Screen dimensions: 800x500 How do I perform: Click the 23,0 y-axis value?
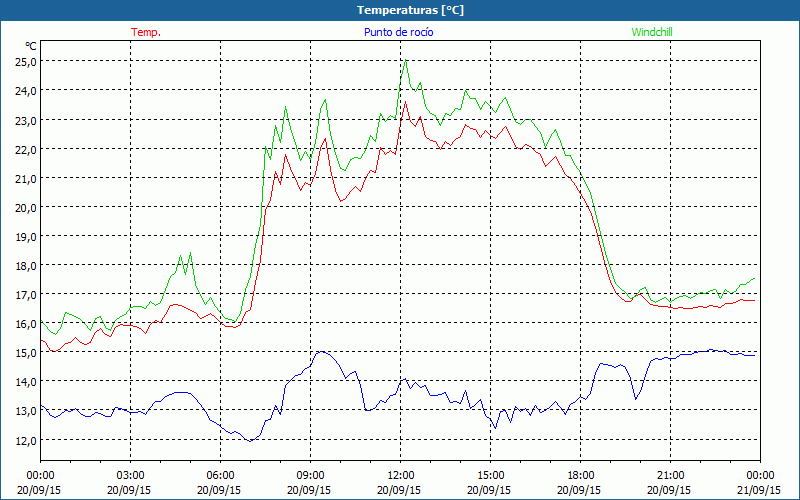(x=26, y=120)
